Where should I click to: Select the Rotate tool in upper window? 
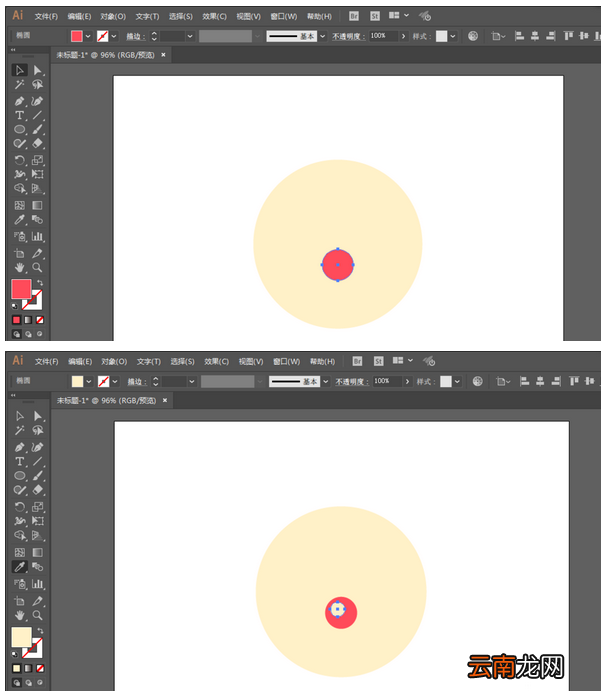pyautogui.click(x=20, y=160)
